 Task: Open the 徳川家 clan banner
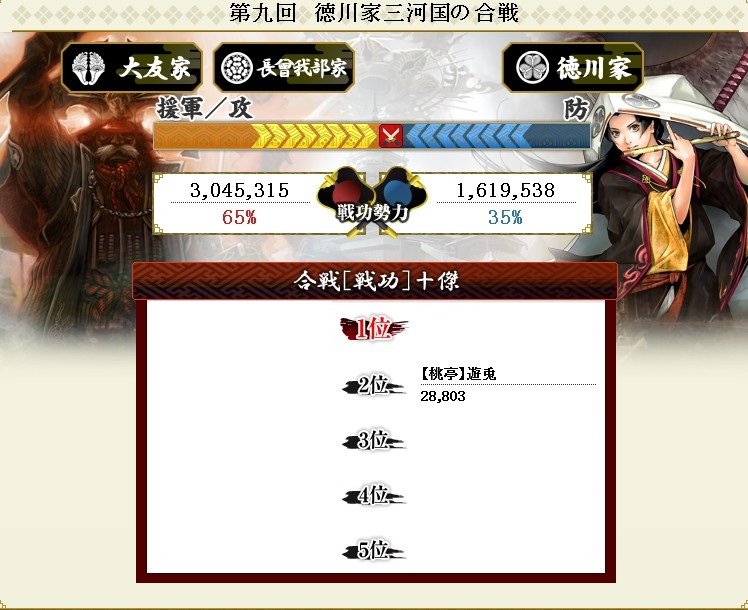point(573,67)
